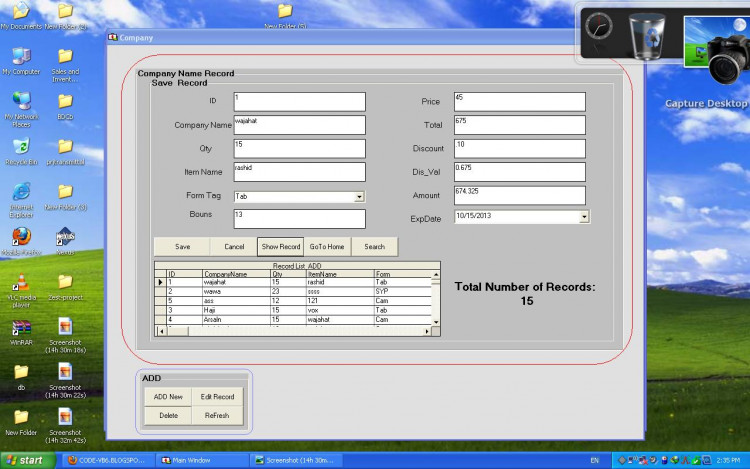The image size is (750, 469).
Task: Click the dock's clock widget
Action: 598,26
